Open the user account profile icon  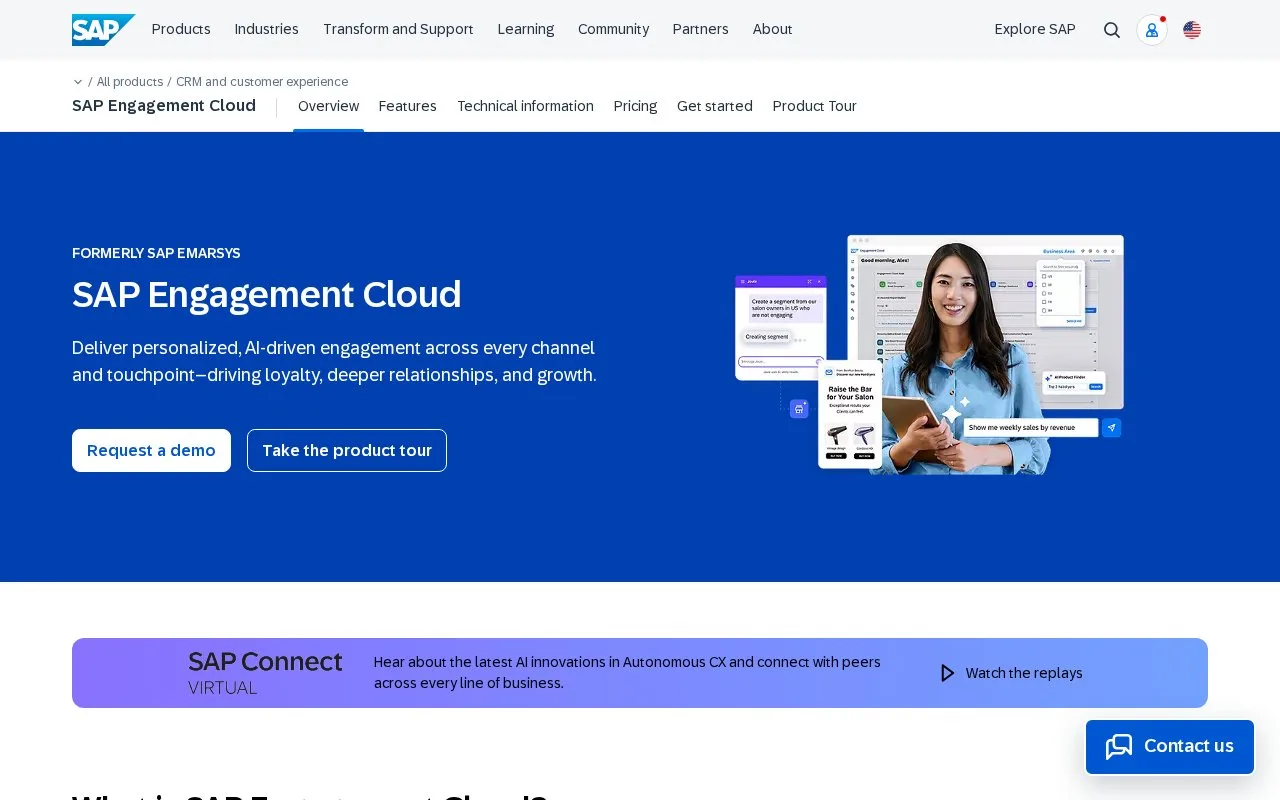click(1152, 30)
